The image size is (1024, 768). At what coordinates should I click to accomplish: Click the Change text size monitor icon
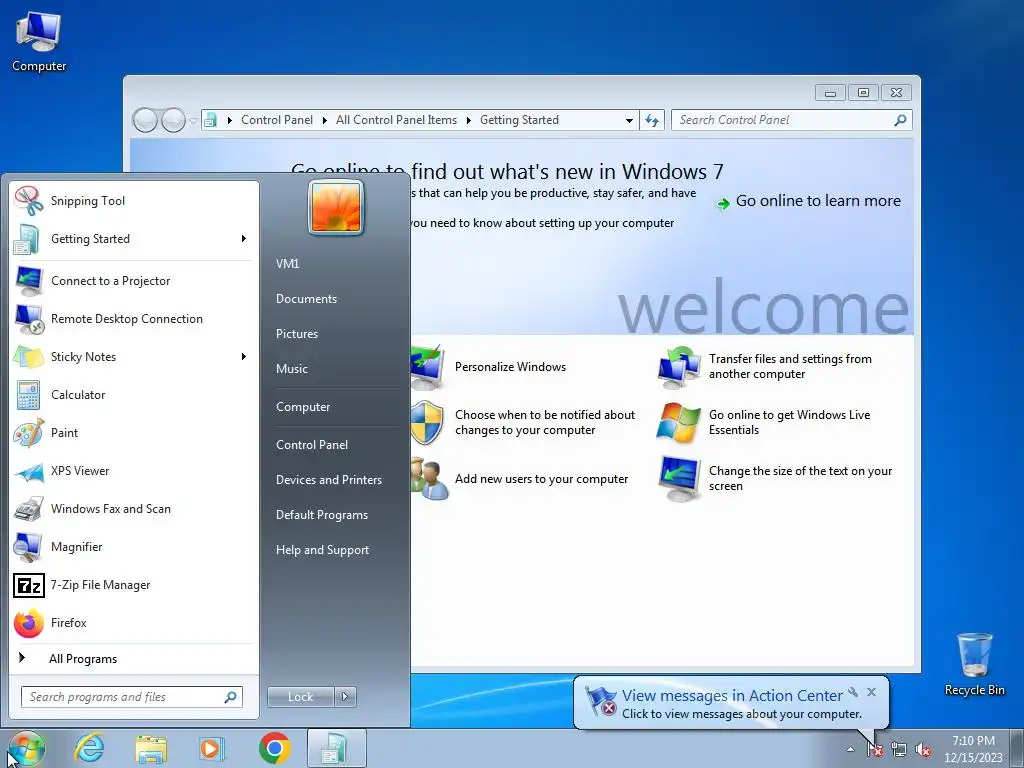679,479
